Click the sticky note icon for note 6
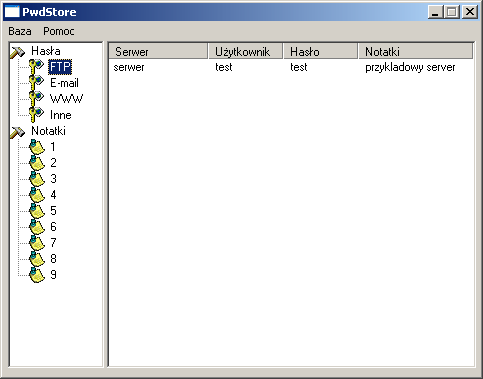This screenshot has width=483, height=379. [x=37, y=227]
